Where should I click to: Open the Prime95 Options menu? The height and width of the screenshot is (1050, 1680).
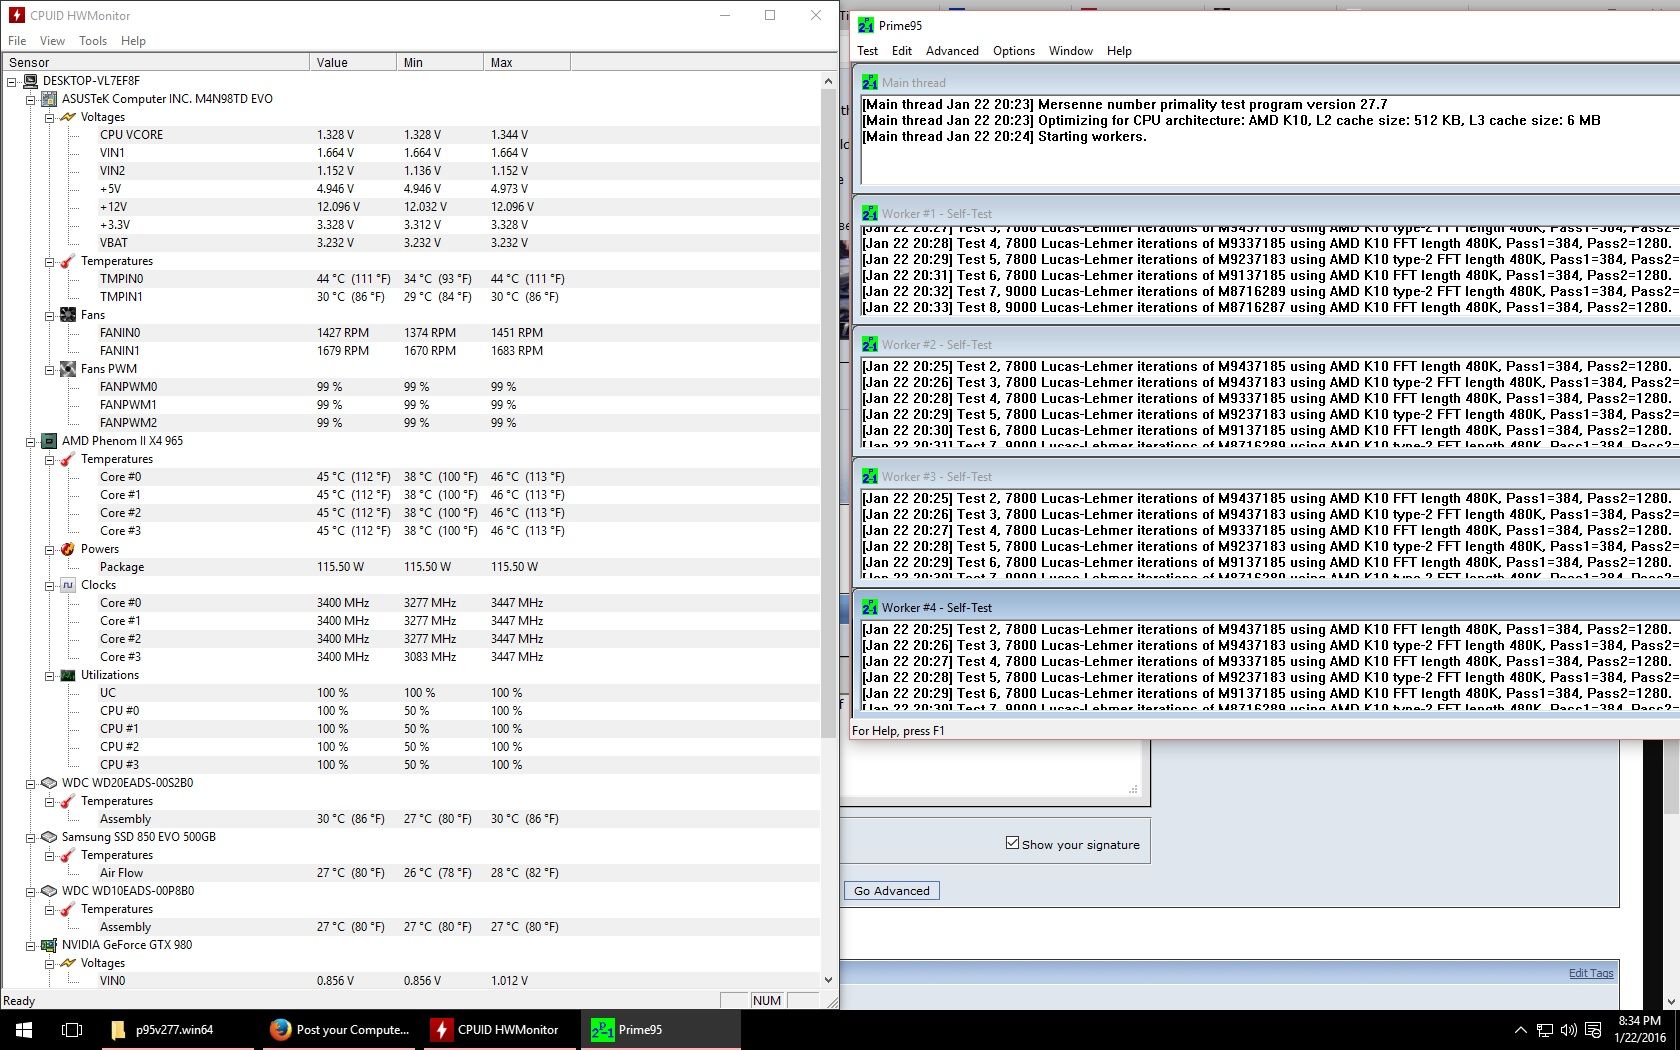[x=1014, y=51]
